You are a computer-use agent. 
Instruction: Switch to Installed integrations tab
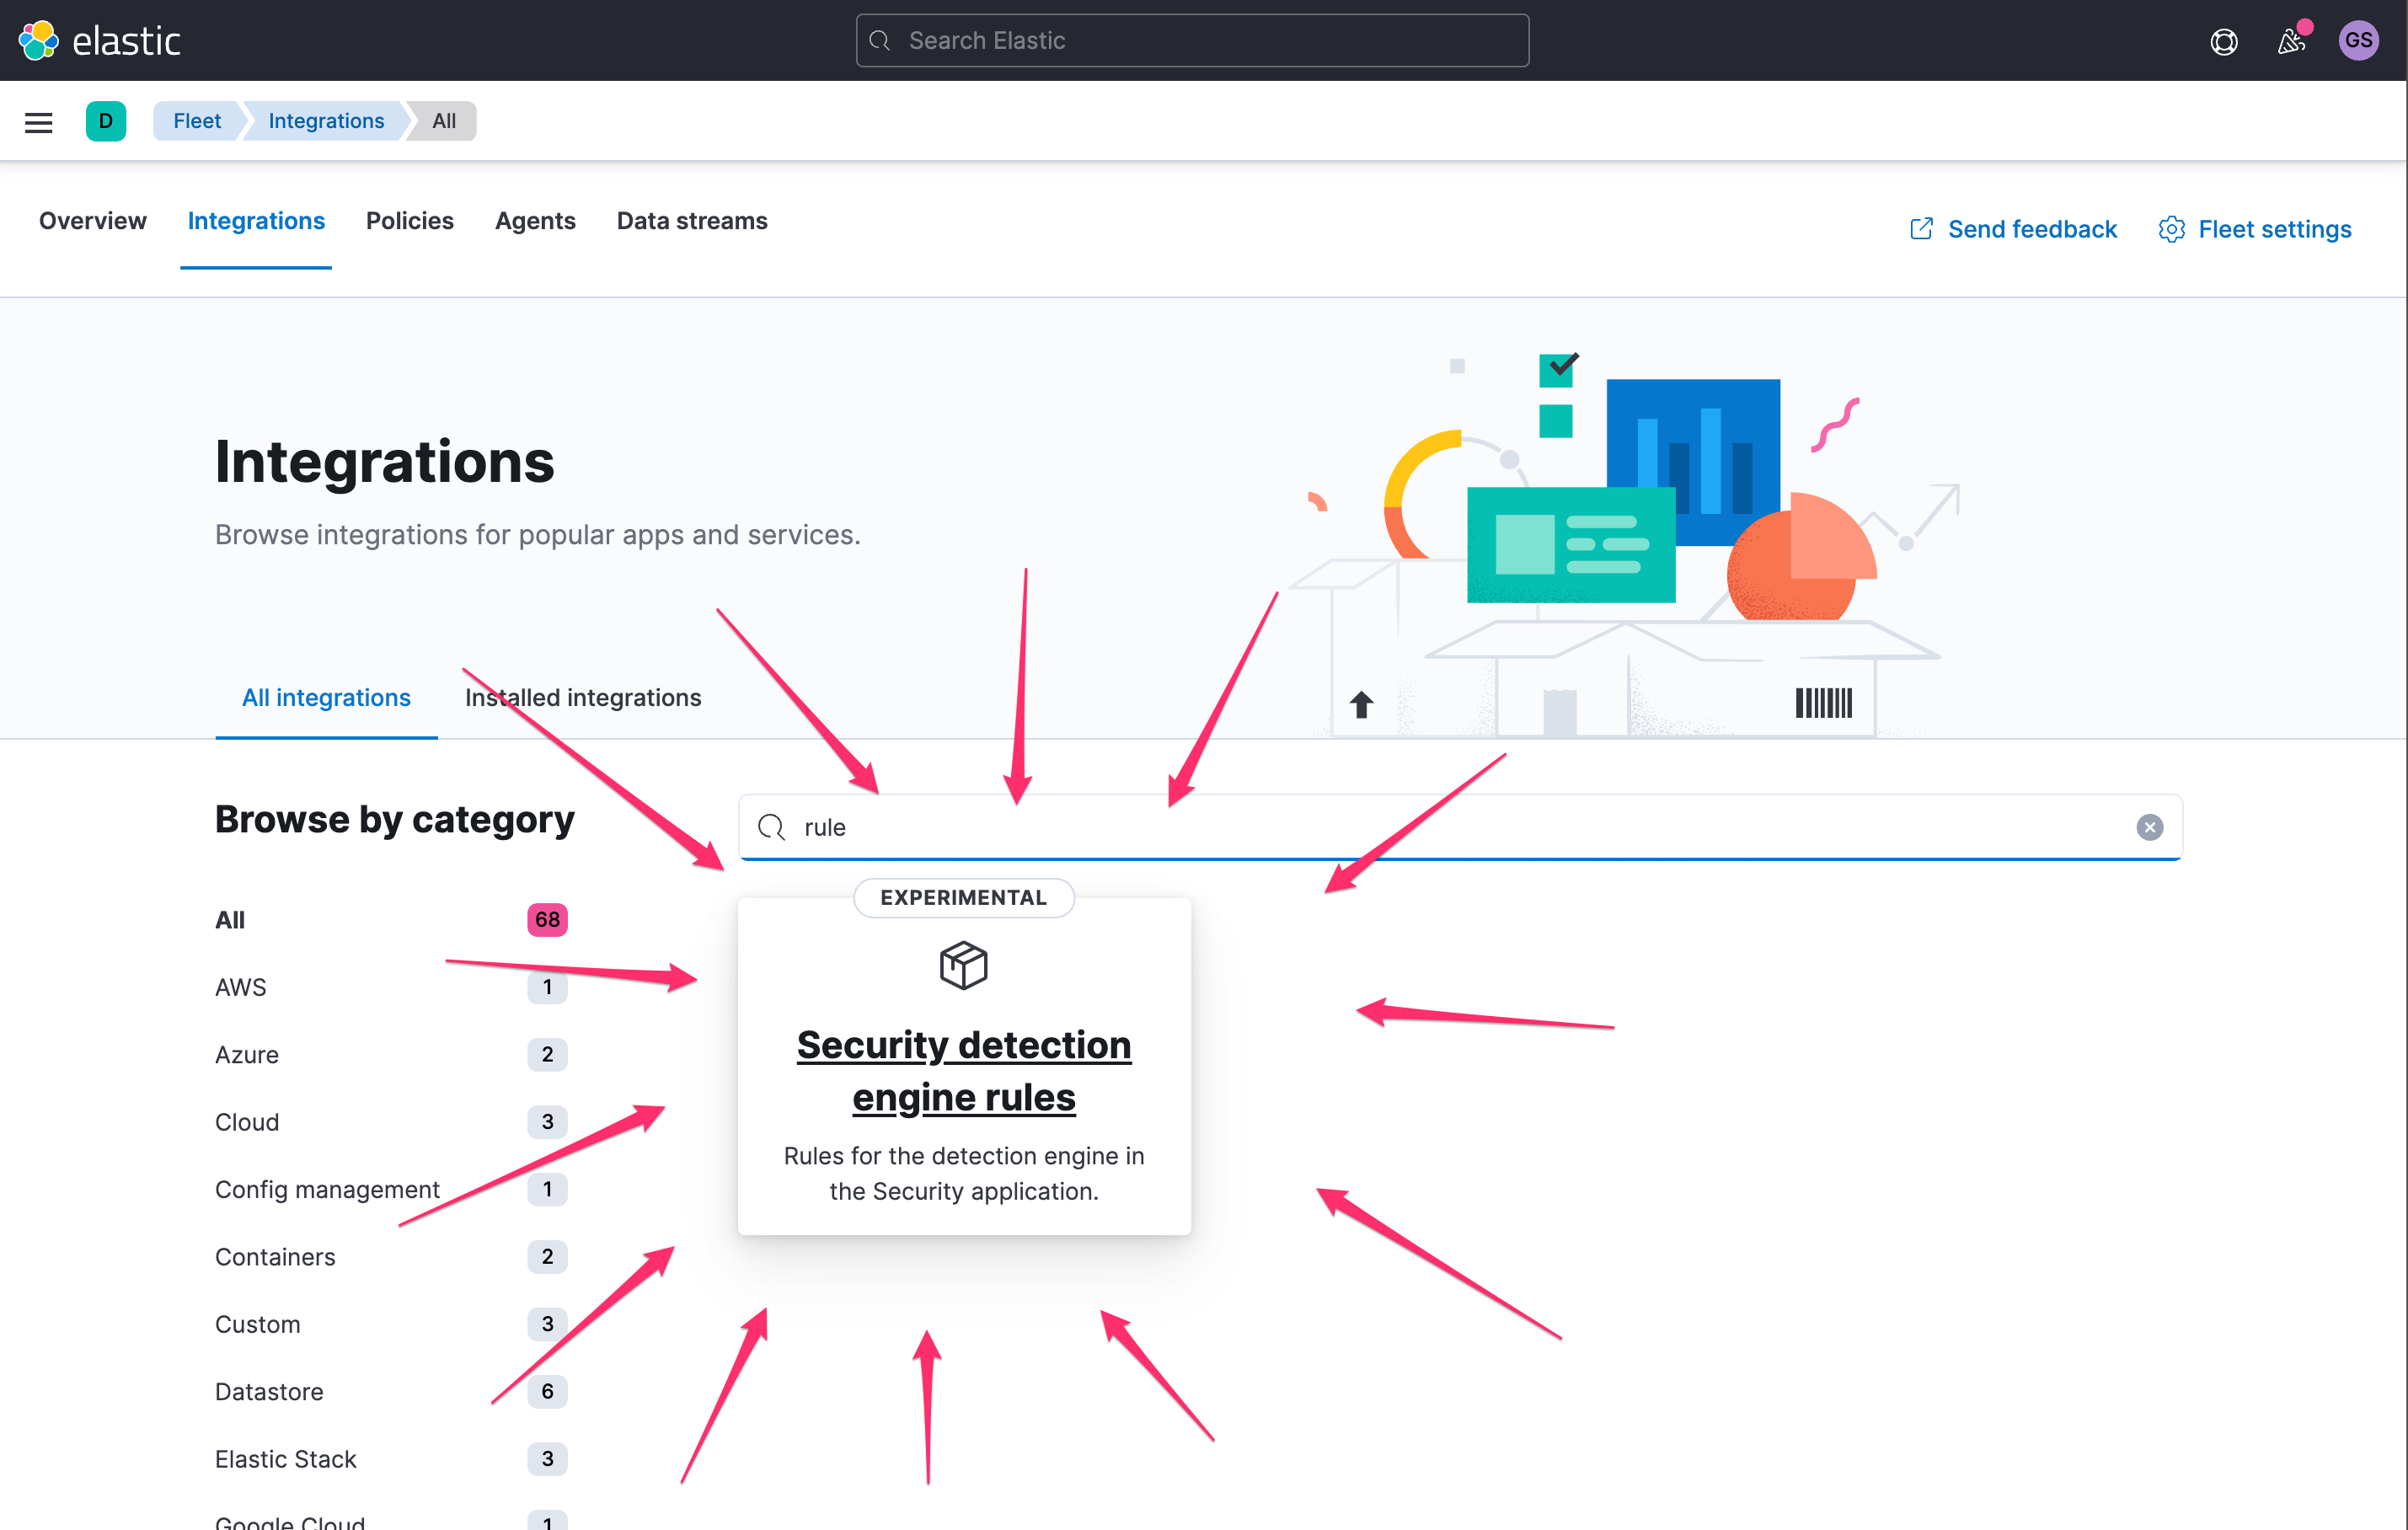583,697
